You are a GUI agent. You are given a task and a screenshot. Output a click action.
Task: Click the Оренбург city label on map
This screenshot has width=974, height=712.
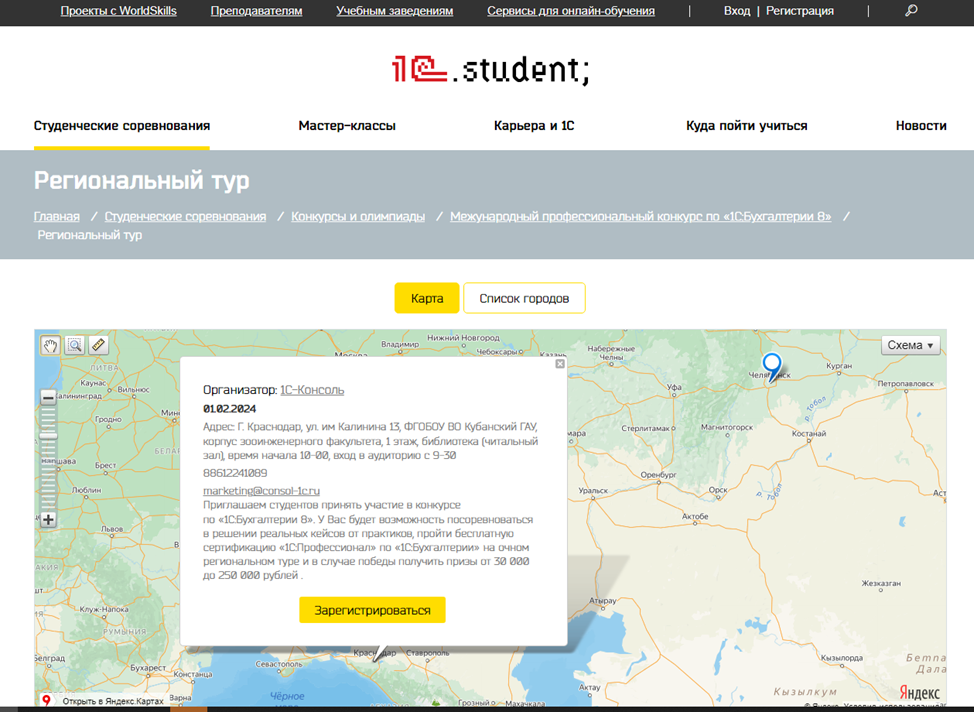[658, 475]
